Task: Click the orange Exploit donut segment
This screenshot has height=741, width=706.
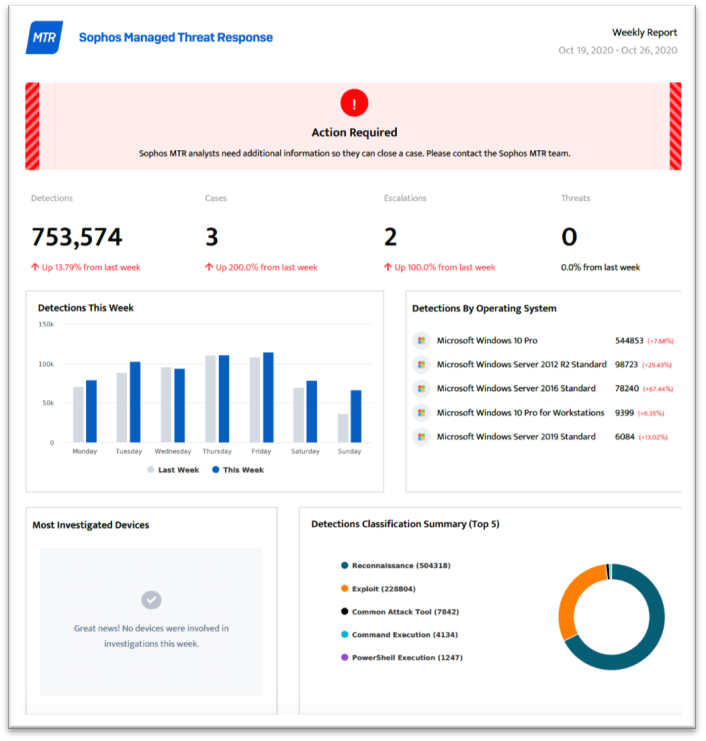Action: (x=572, y=596)
